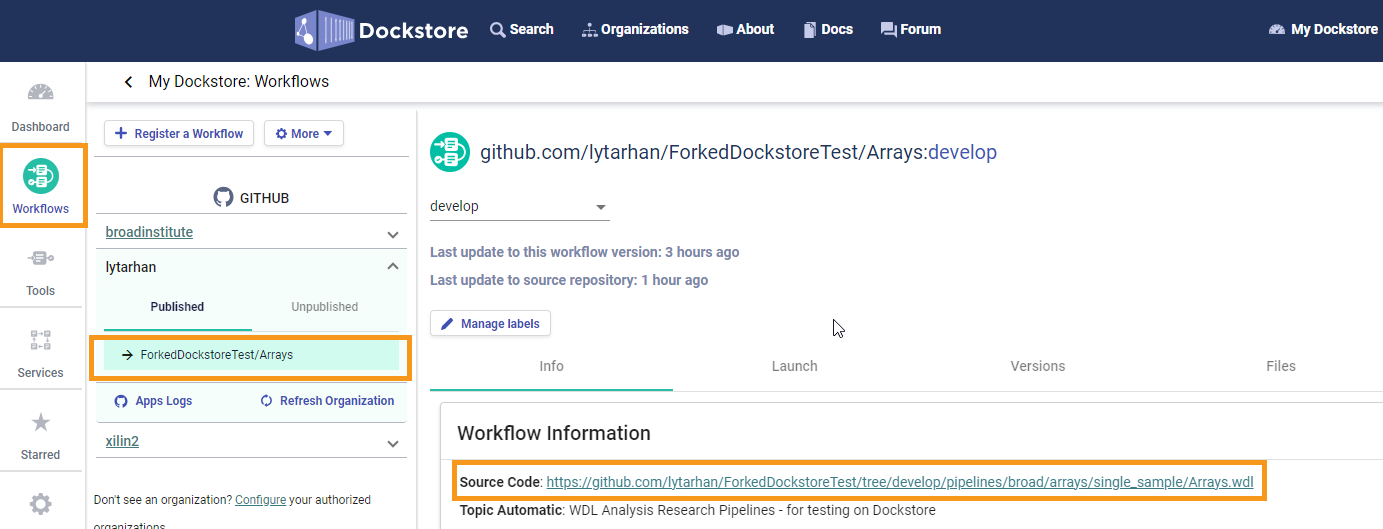Click 'Last update to source repository' text
1383x529 pixels.
coord(569,280)
